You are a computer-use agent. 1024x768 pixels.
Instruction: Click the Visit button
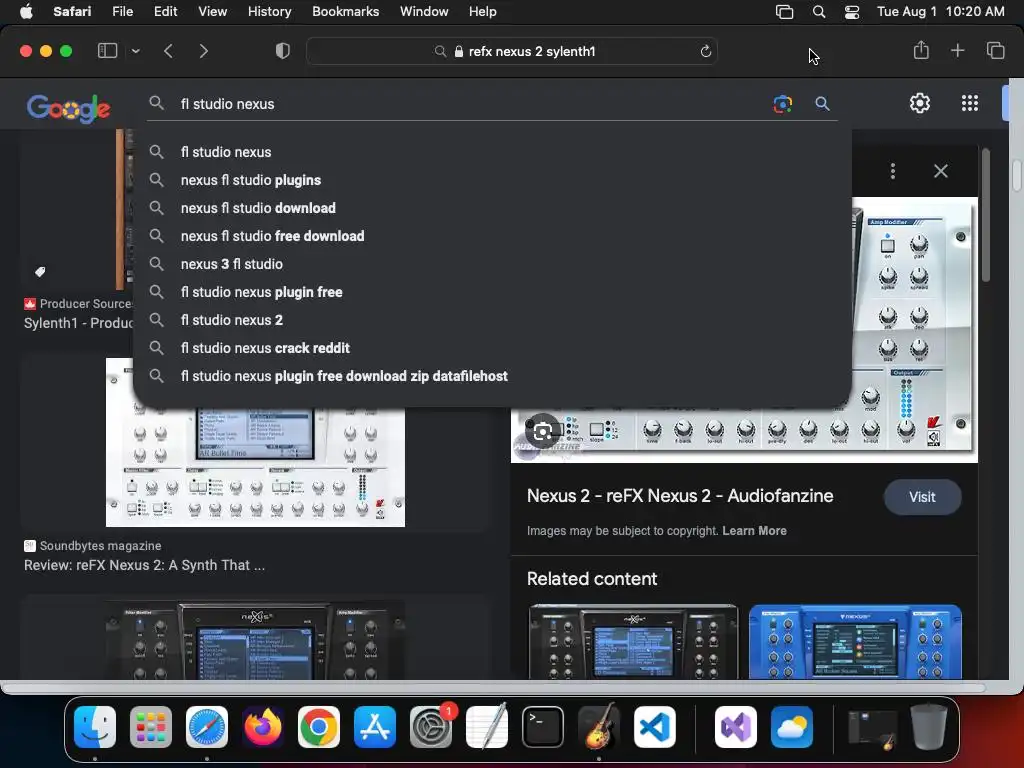pos(922,497)
